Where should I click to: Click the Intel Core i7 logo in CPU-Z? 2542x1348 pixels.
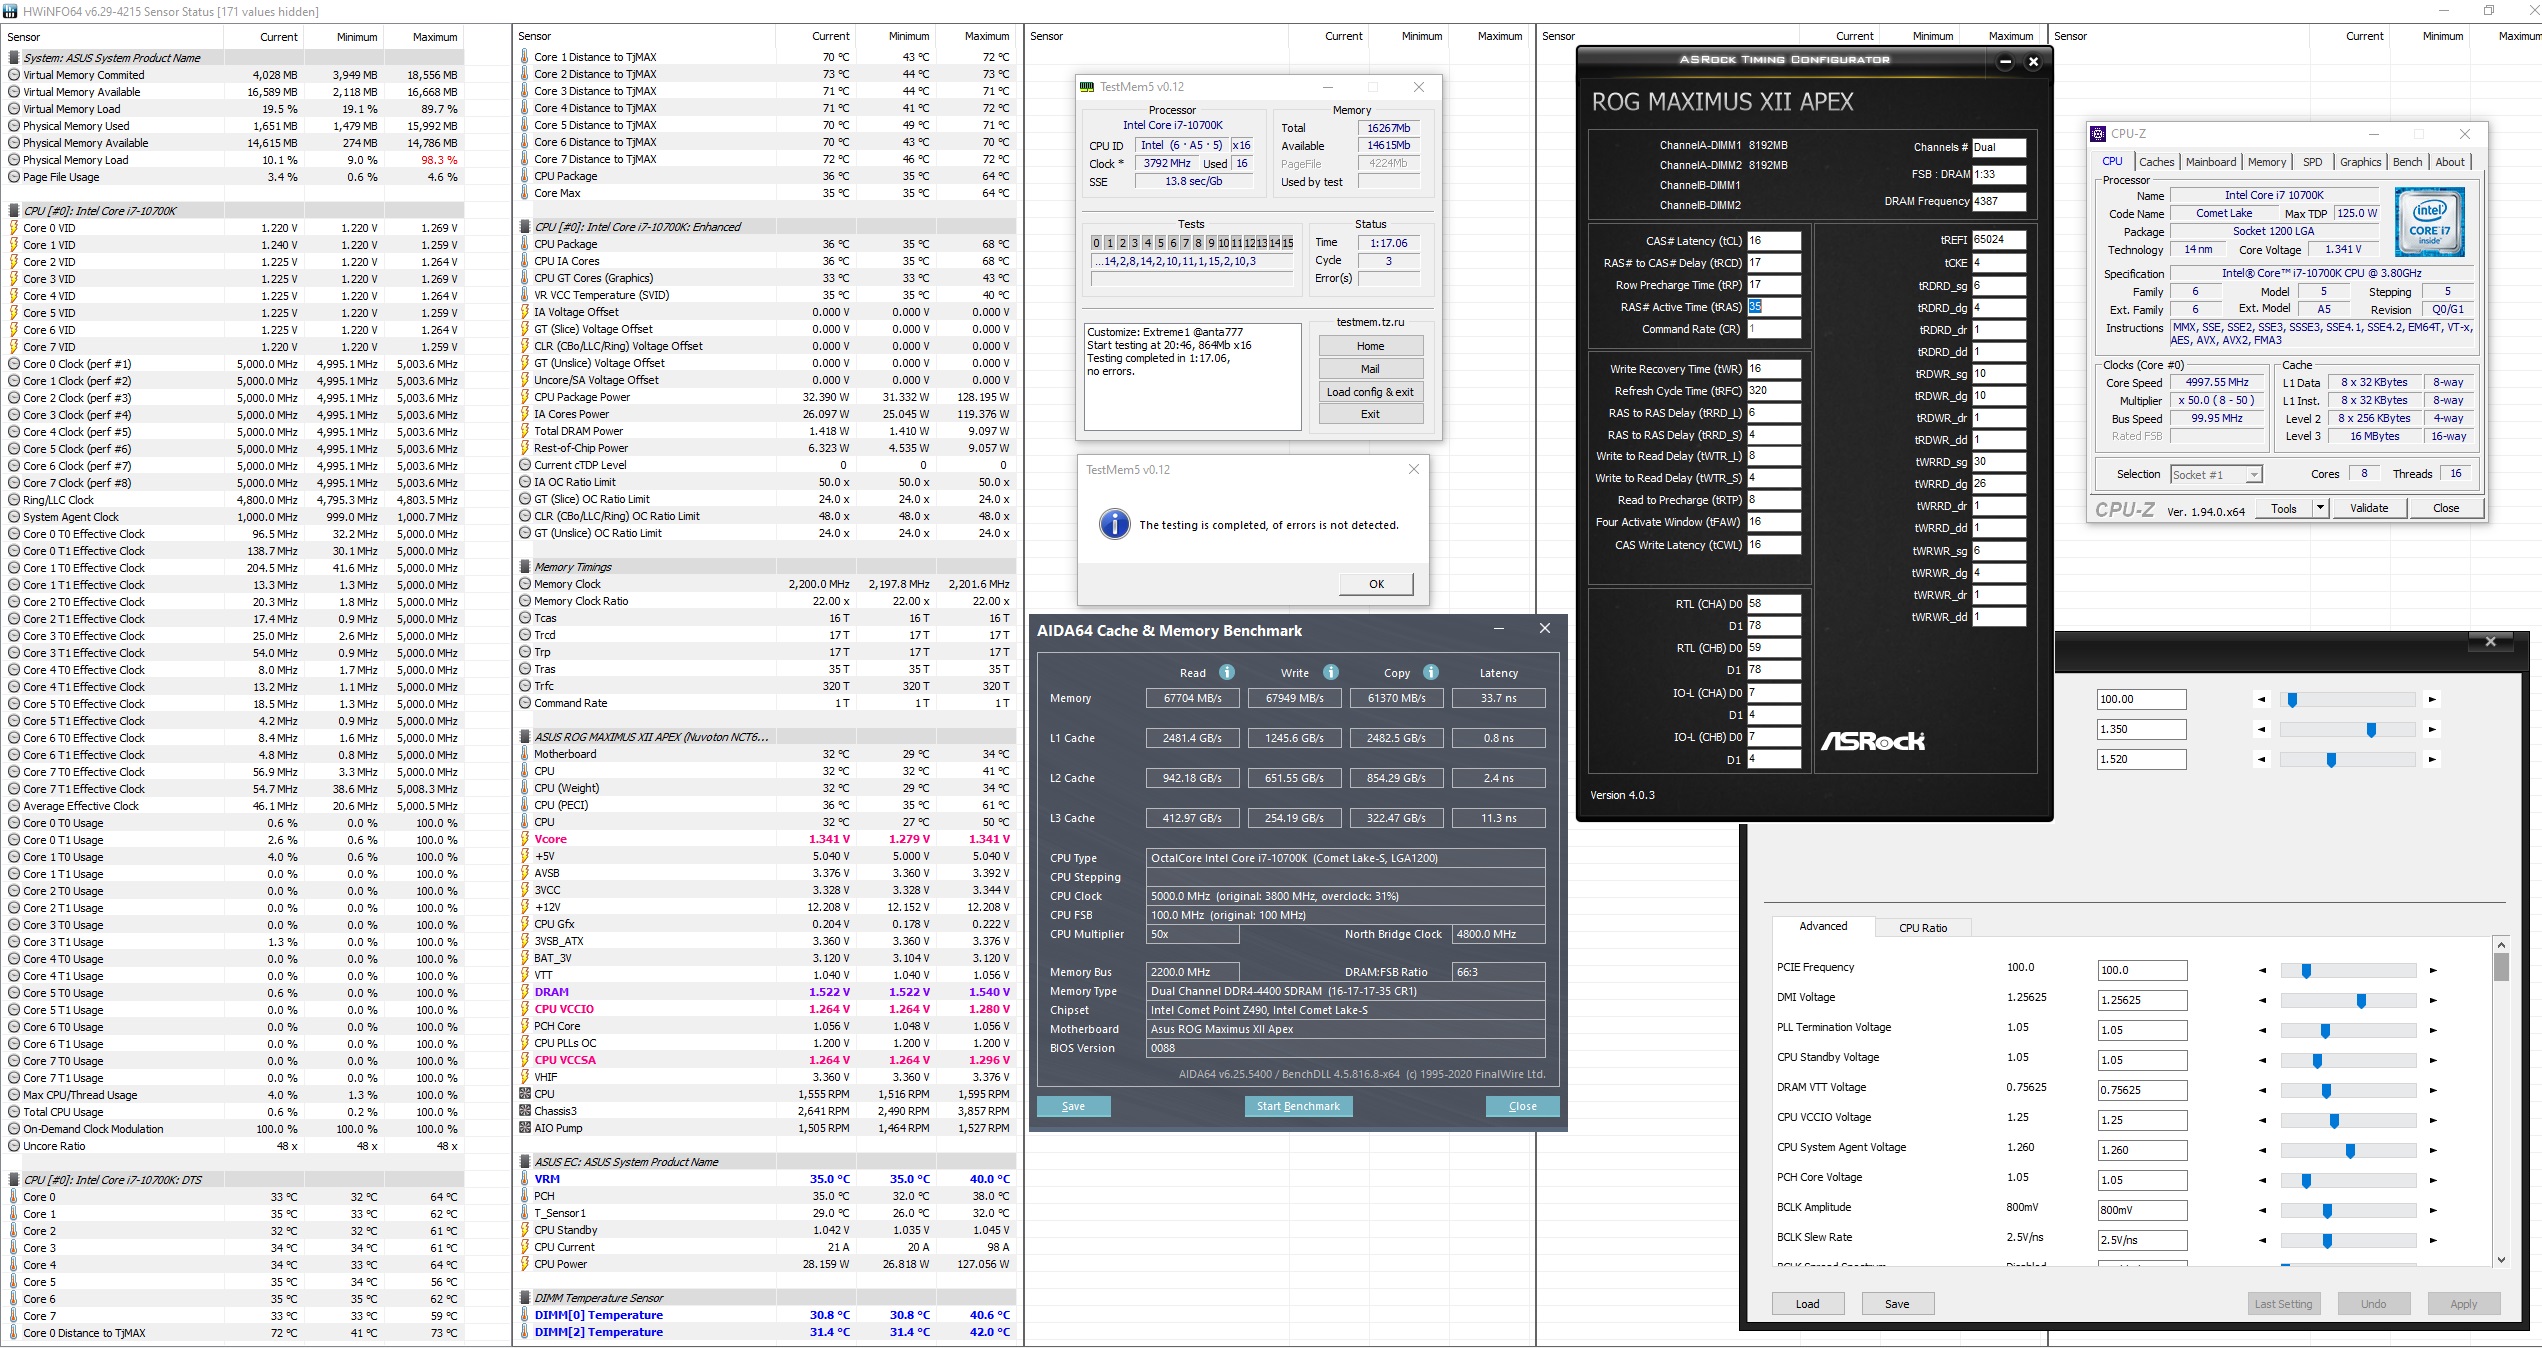2429,222
